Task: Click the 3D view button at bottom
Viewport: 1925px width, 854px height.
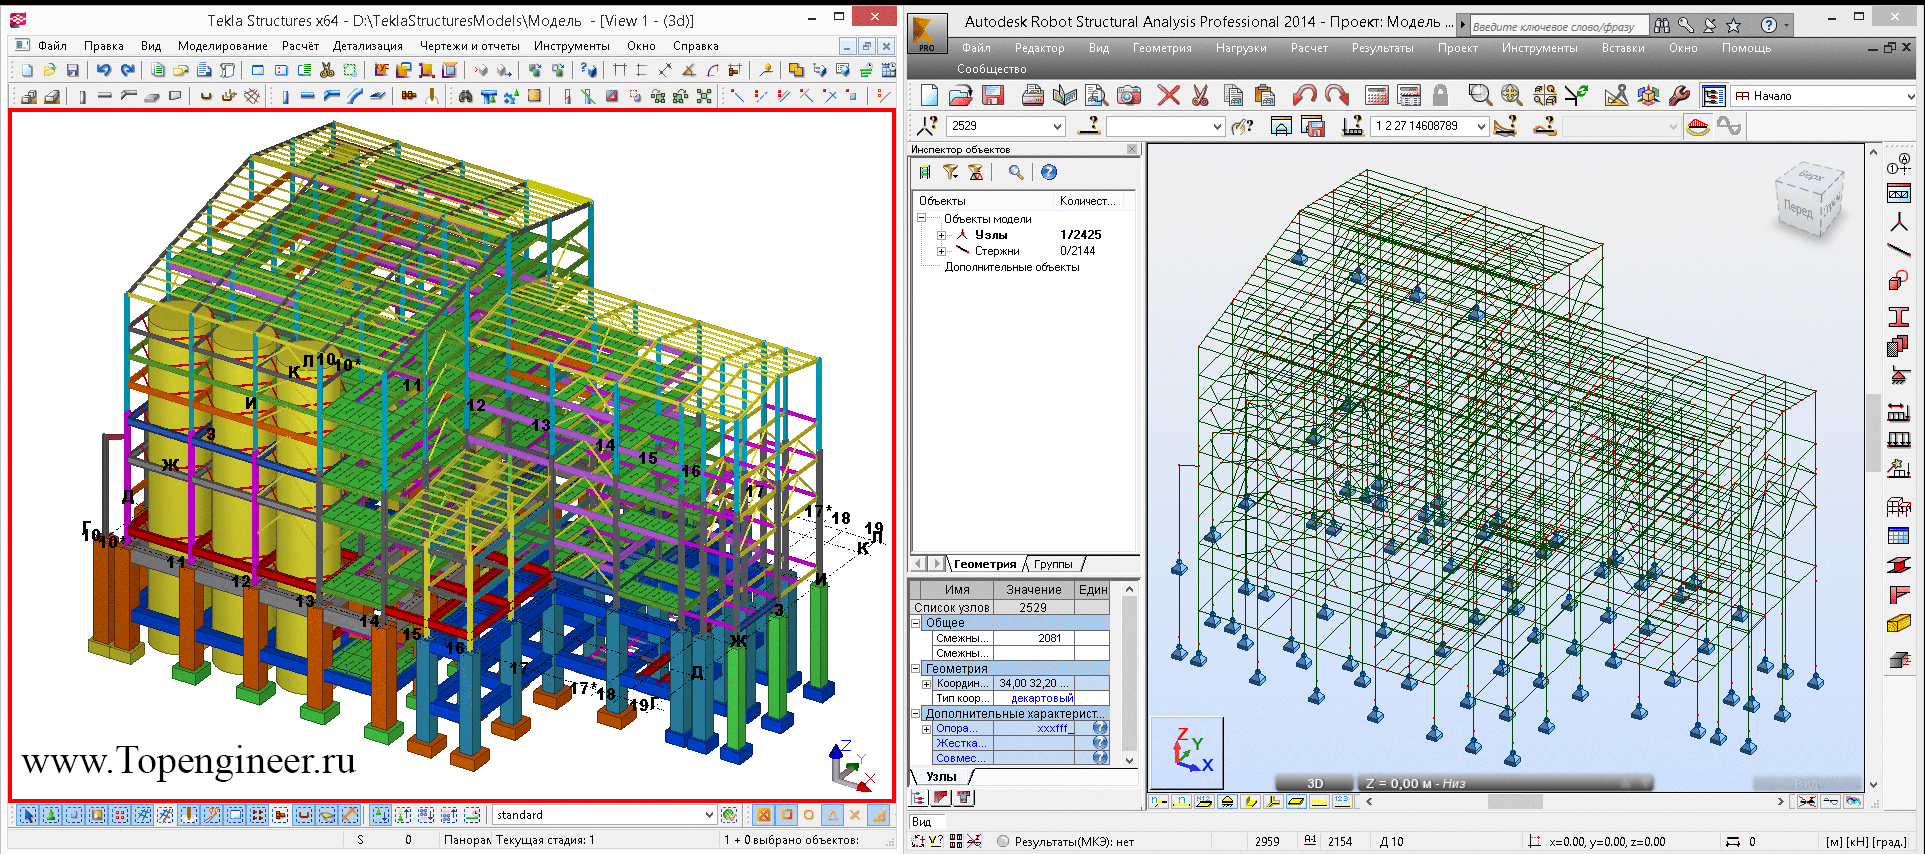Action: pos(1314,783)
